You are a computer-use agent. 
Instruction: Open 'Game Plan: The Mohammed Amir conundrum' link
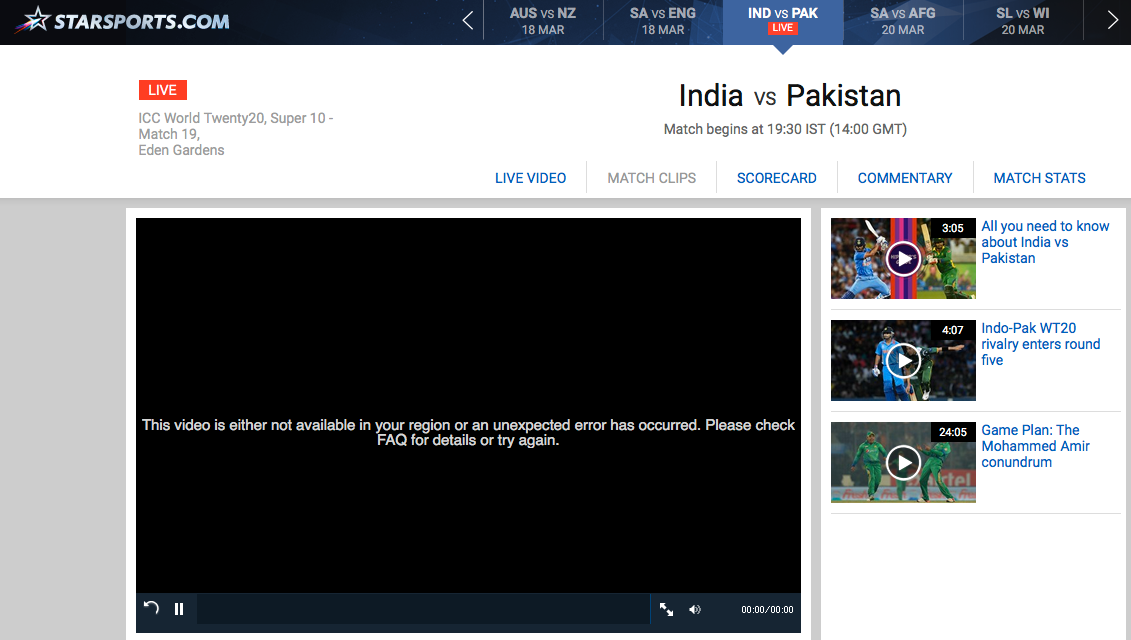click(x=1035, y=446)
